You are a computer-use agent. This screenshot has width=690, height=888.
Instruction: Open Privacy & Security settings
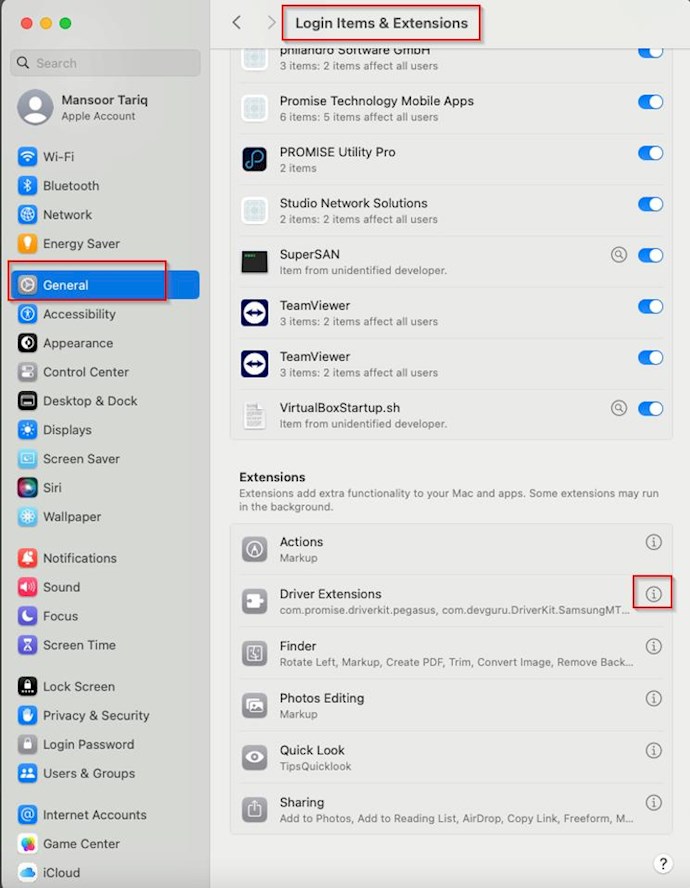pos(83,715)
